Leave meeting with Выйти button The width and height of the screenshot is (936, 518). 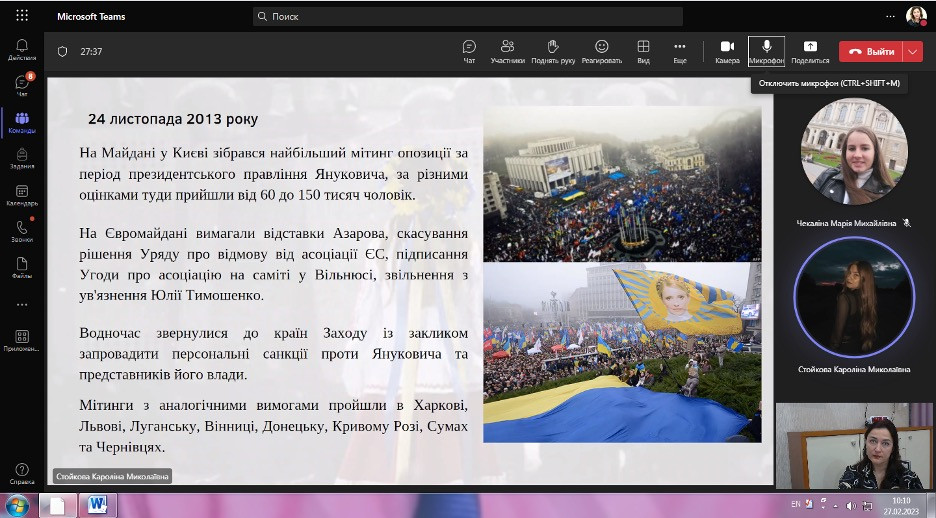[x=871, y=52]
